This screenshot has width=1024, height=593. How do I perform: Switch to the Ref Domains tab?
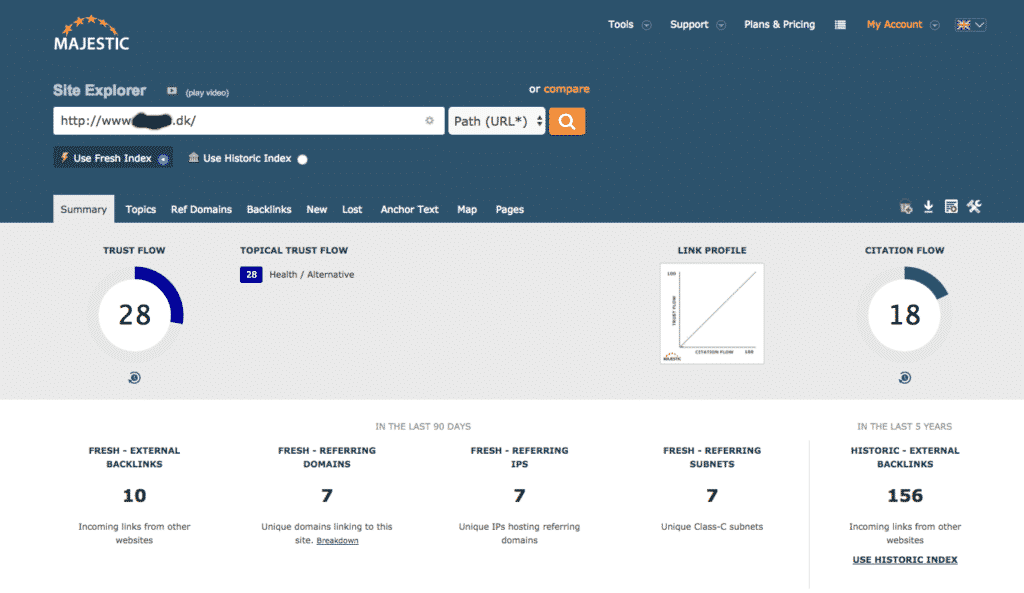[x=201, y=210]
